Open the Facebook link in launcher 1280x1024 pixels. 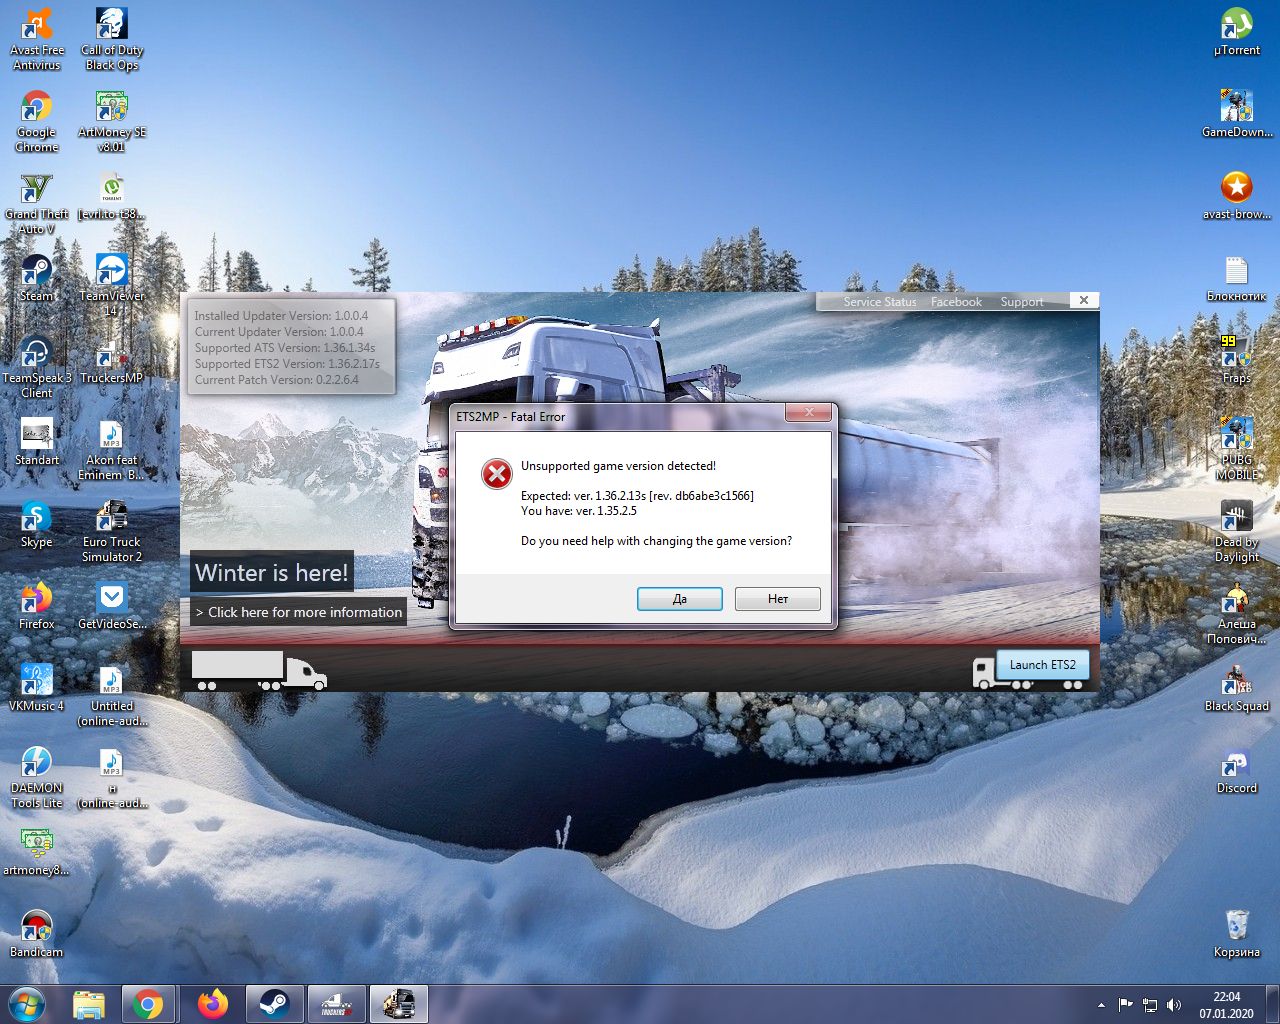point(956,302)
